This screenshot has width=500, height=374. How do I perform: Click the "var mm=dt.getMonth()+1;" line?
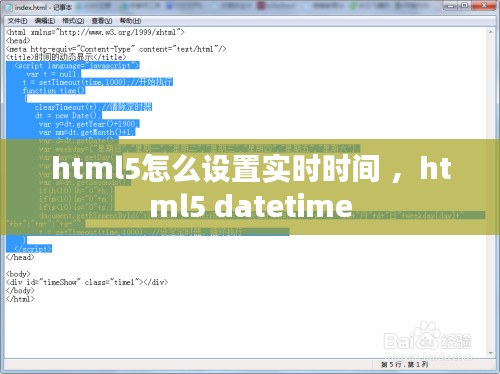tap(87, 132)
